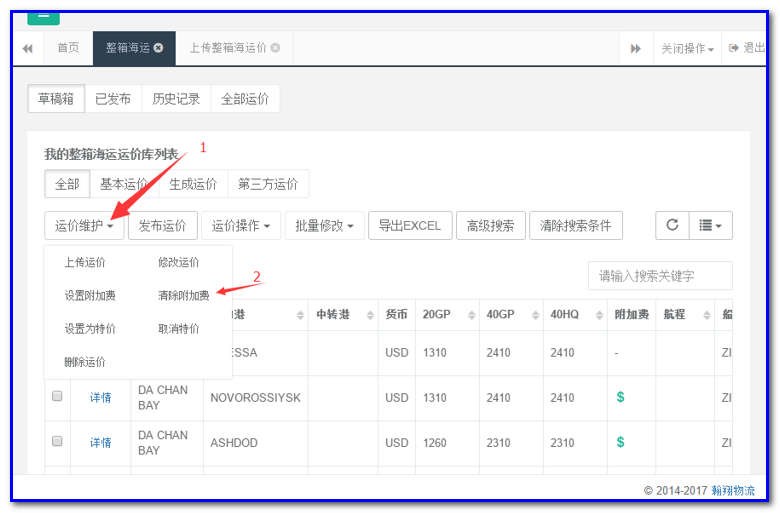Click the 退出 logout link

click(x=746, y=48)
